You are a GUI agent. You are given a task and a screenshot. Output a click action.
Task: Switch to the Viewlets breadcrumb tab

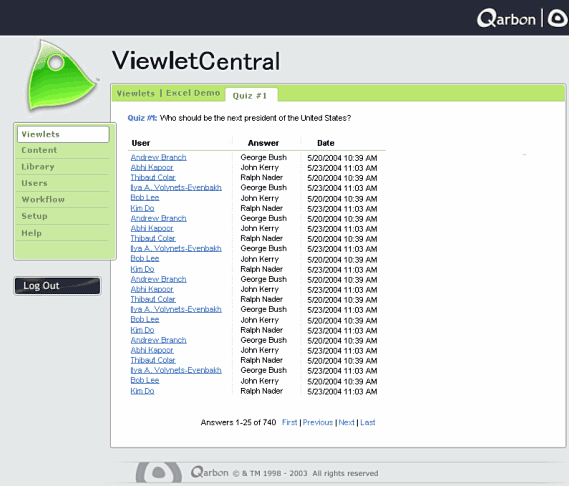click(x=136, y=94)
